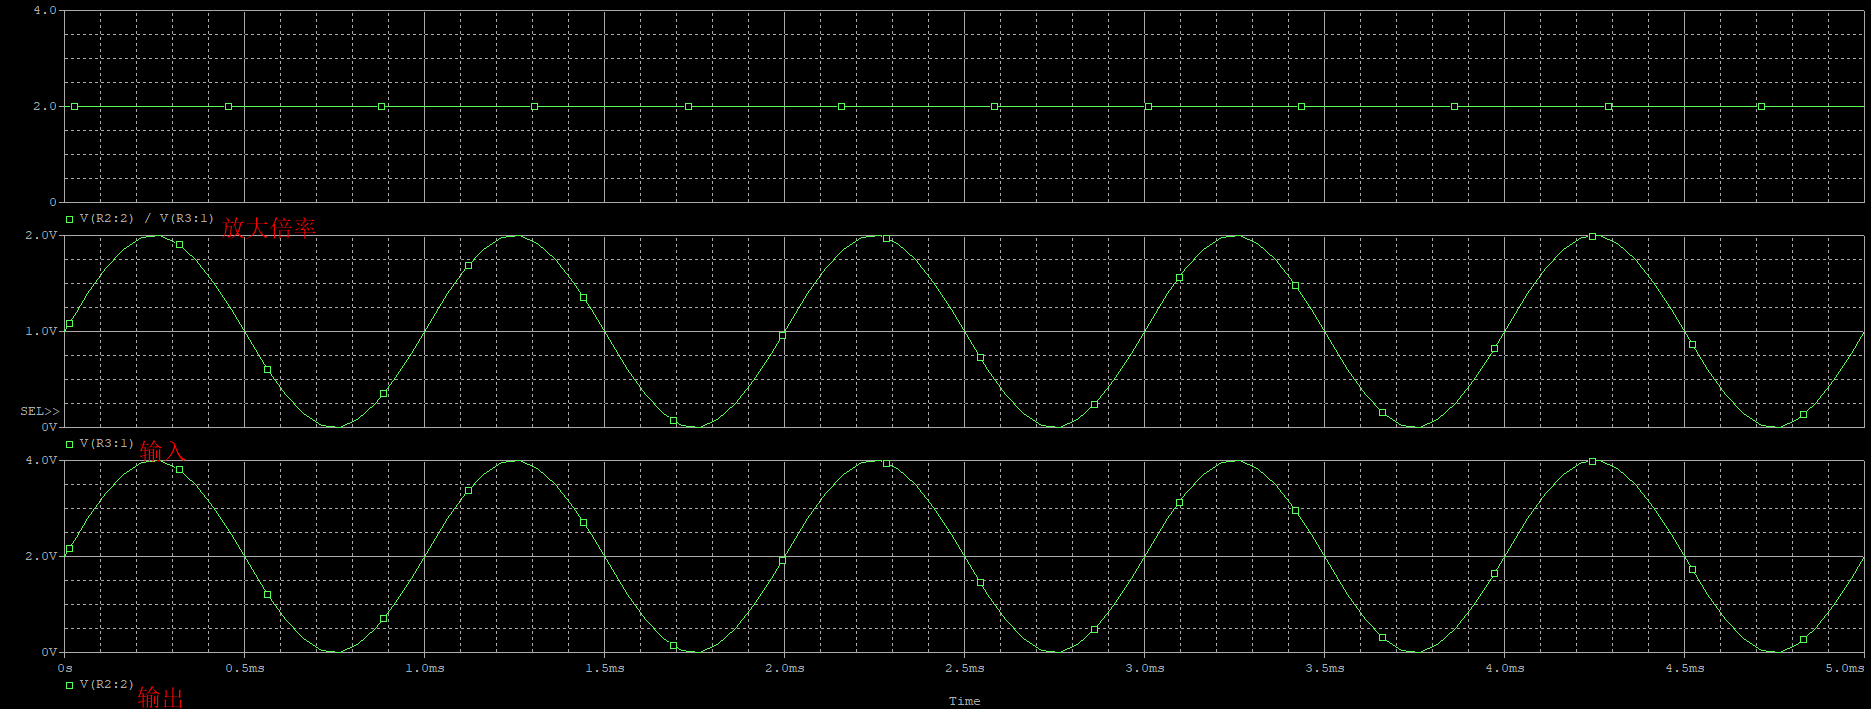This screenshot has height=709, width=1871.
Task: Click the 1.5ms time axis label
Action: point(605,668)
